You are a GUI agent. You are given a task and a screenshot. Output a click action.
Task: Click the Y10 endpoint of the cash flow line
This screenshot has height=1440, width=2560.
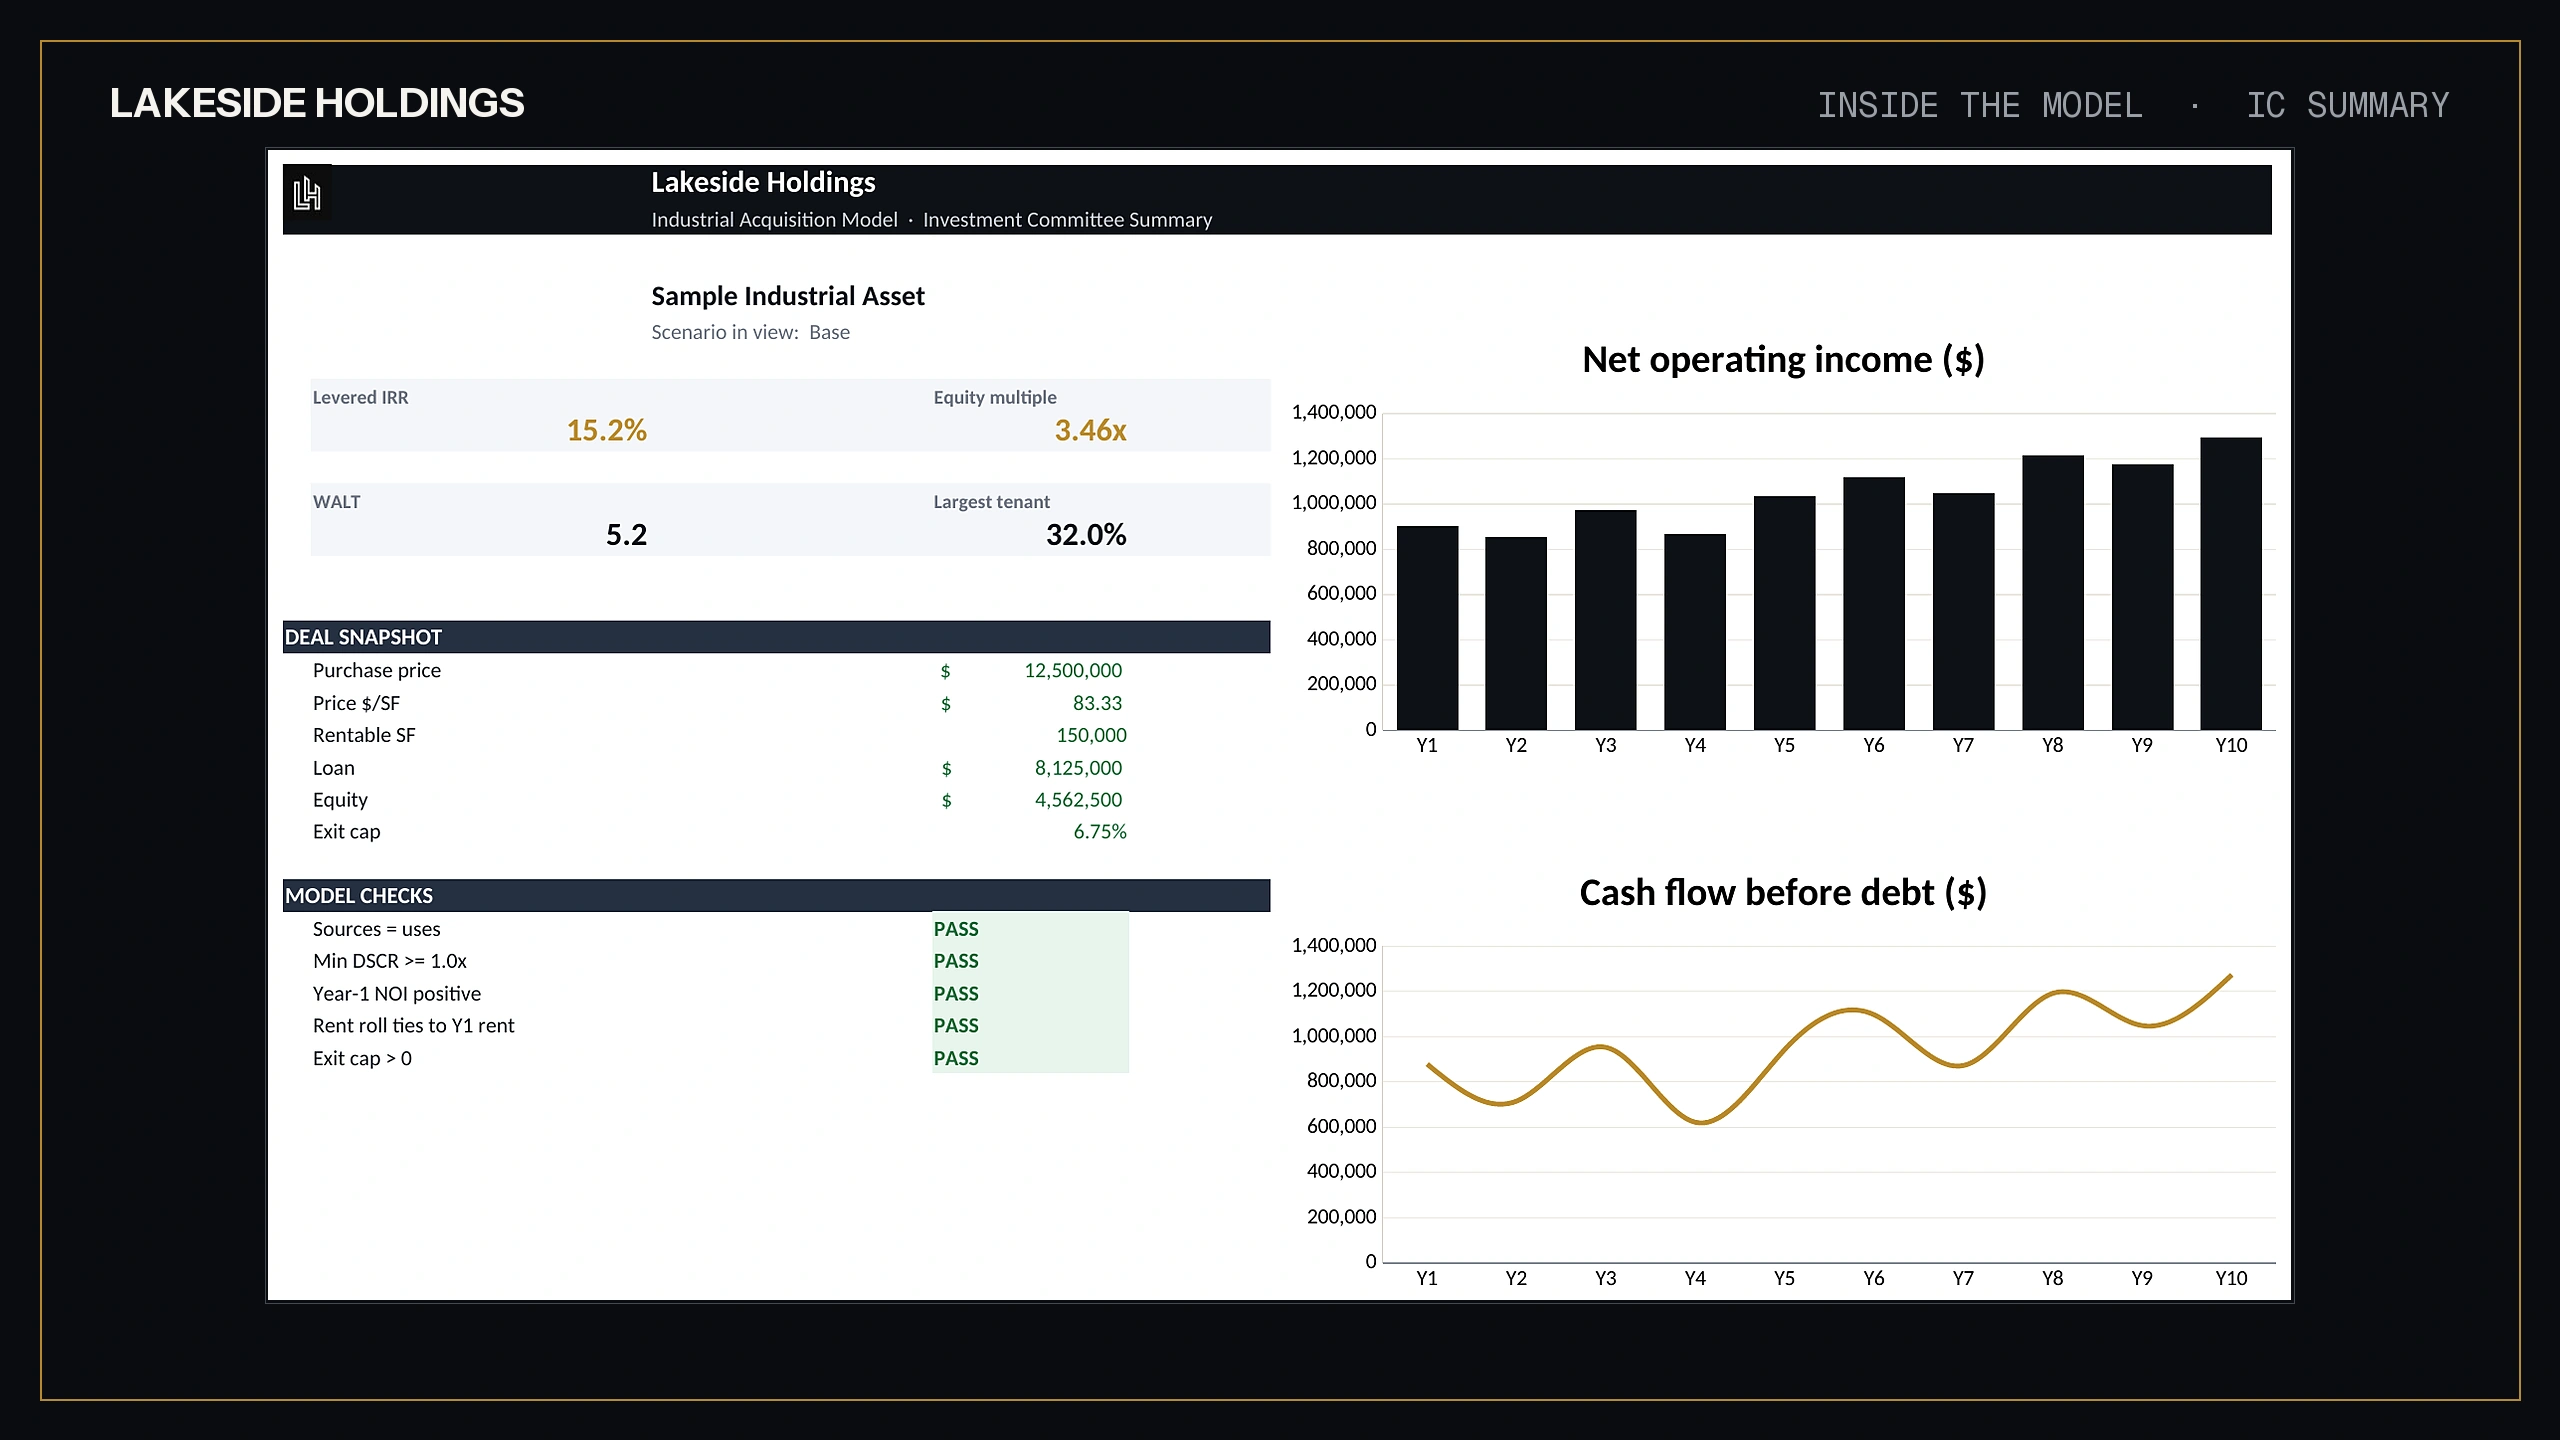click(x=2230, y=976)
